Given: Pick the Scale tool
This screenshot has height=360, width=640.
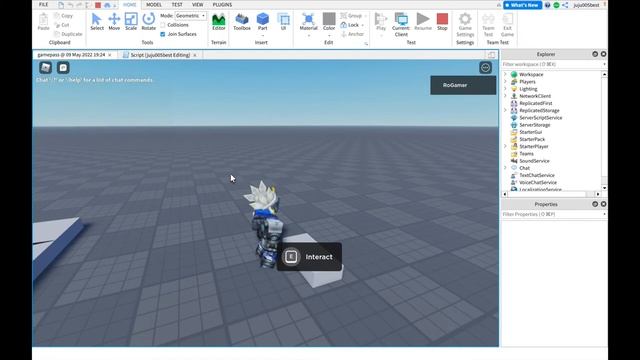Looking at the screenshot, I should (x=131, y=22).
